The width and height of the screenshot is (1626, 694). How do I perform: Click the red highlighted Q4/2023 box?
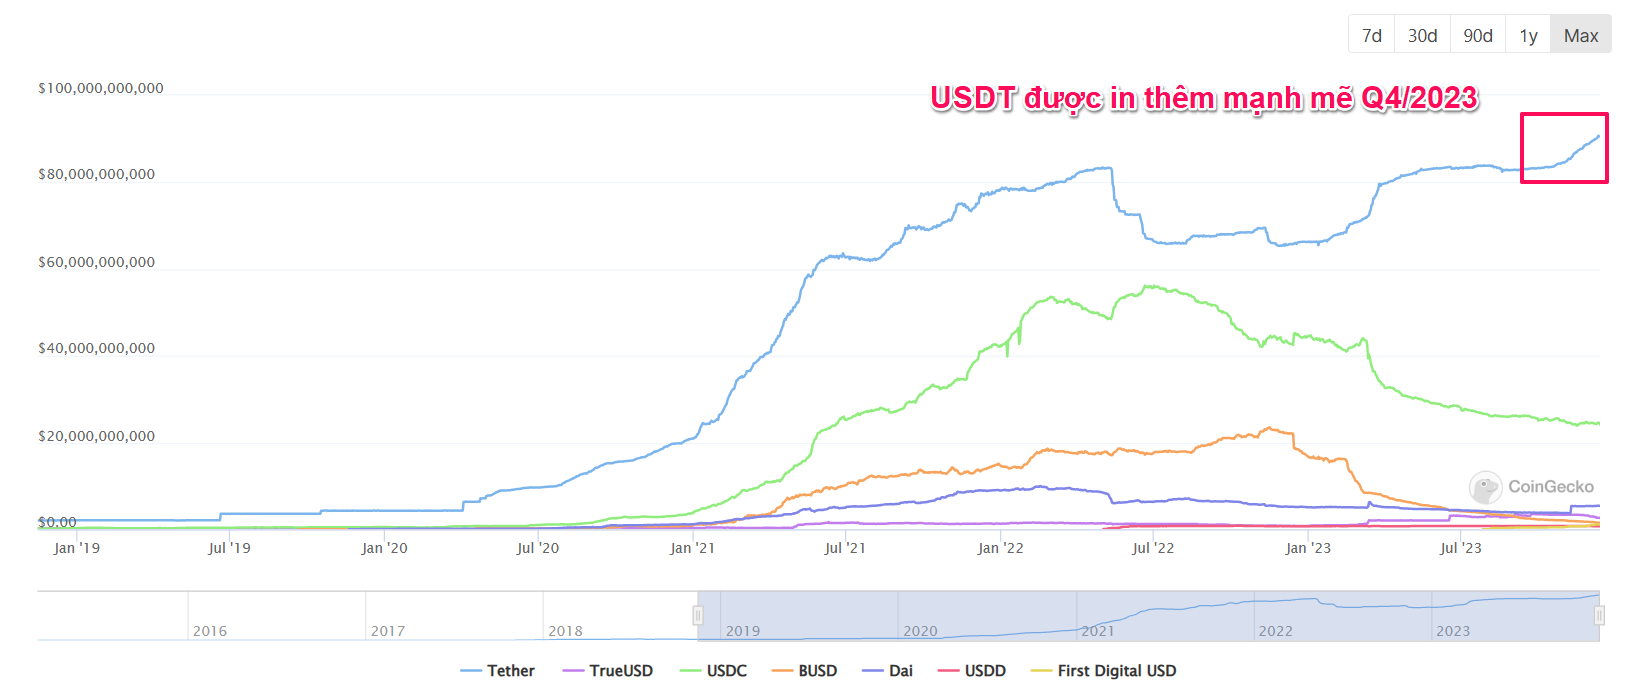tap(1564, 148)
